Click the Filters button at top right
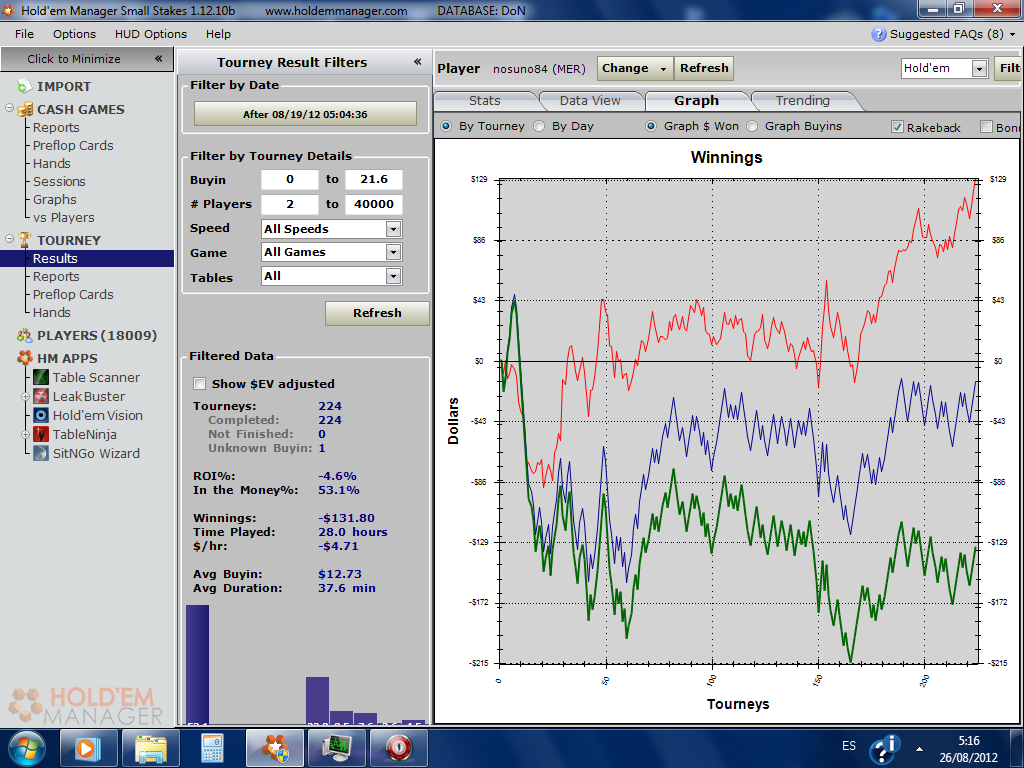The image size is (1024, 768). point(1008,68)
